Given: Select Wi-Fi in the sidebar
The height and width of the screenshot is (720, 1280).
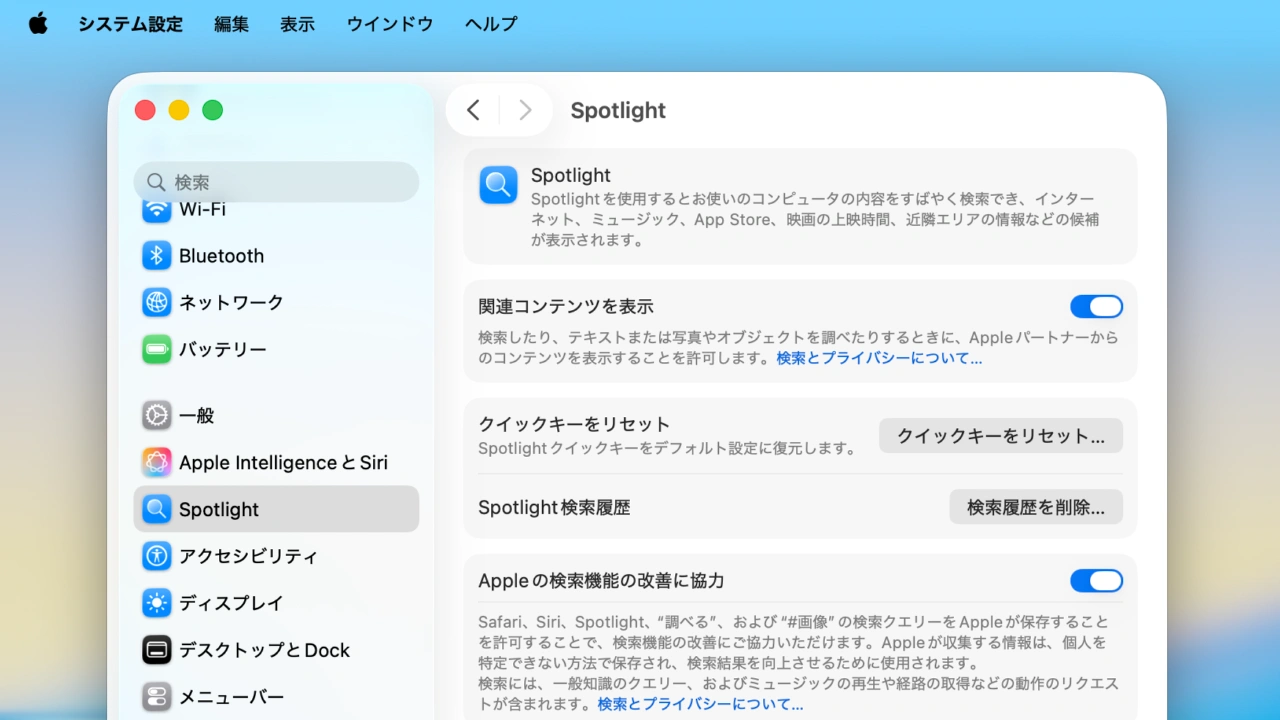Looking at the screenshot, I should pos(204,209).
